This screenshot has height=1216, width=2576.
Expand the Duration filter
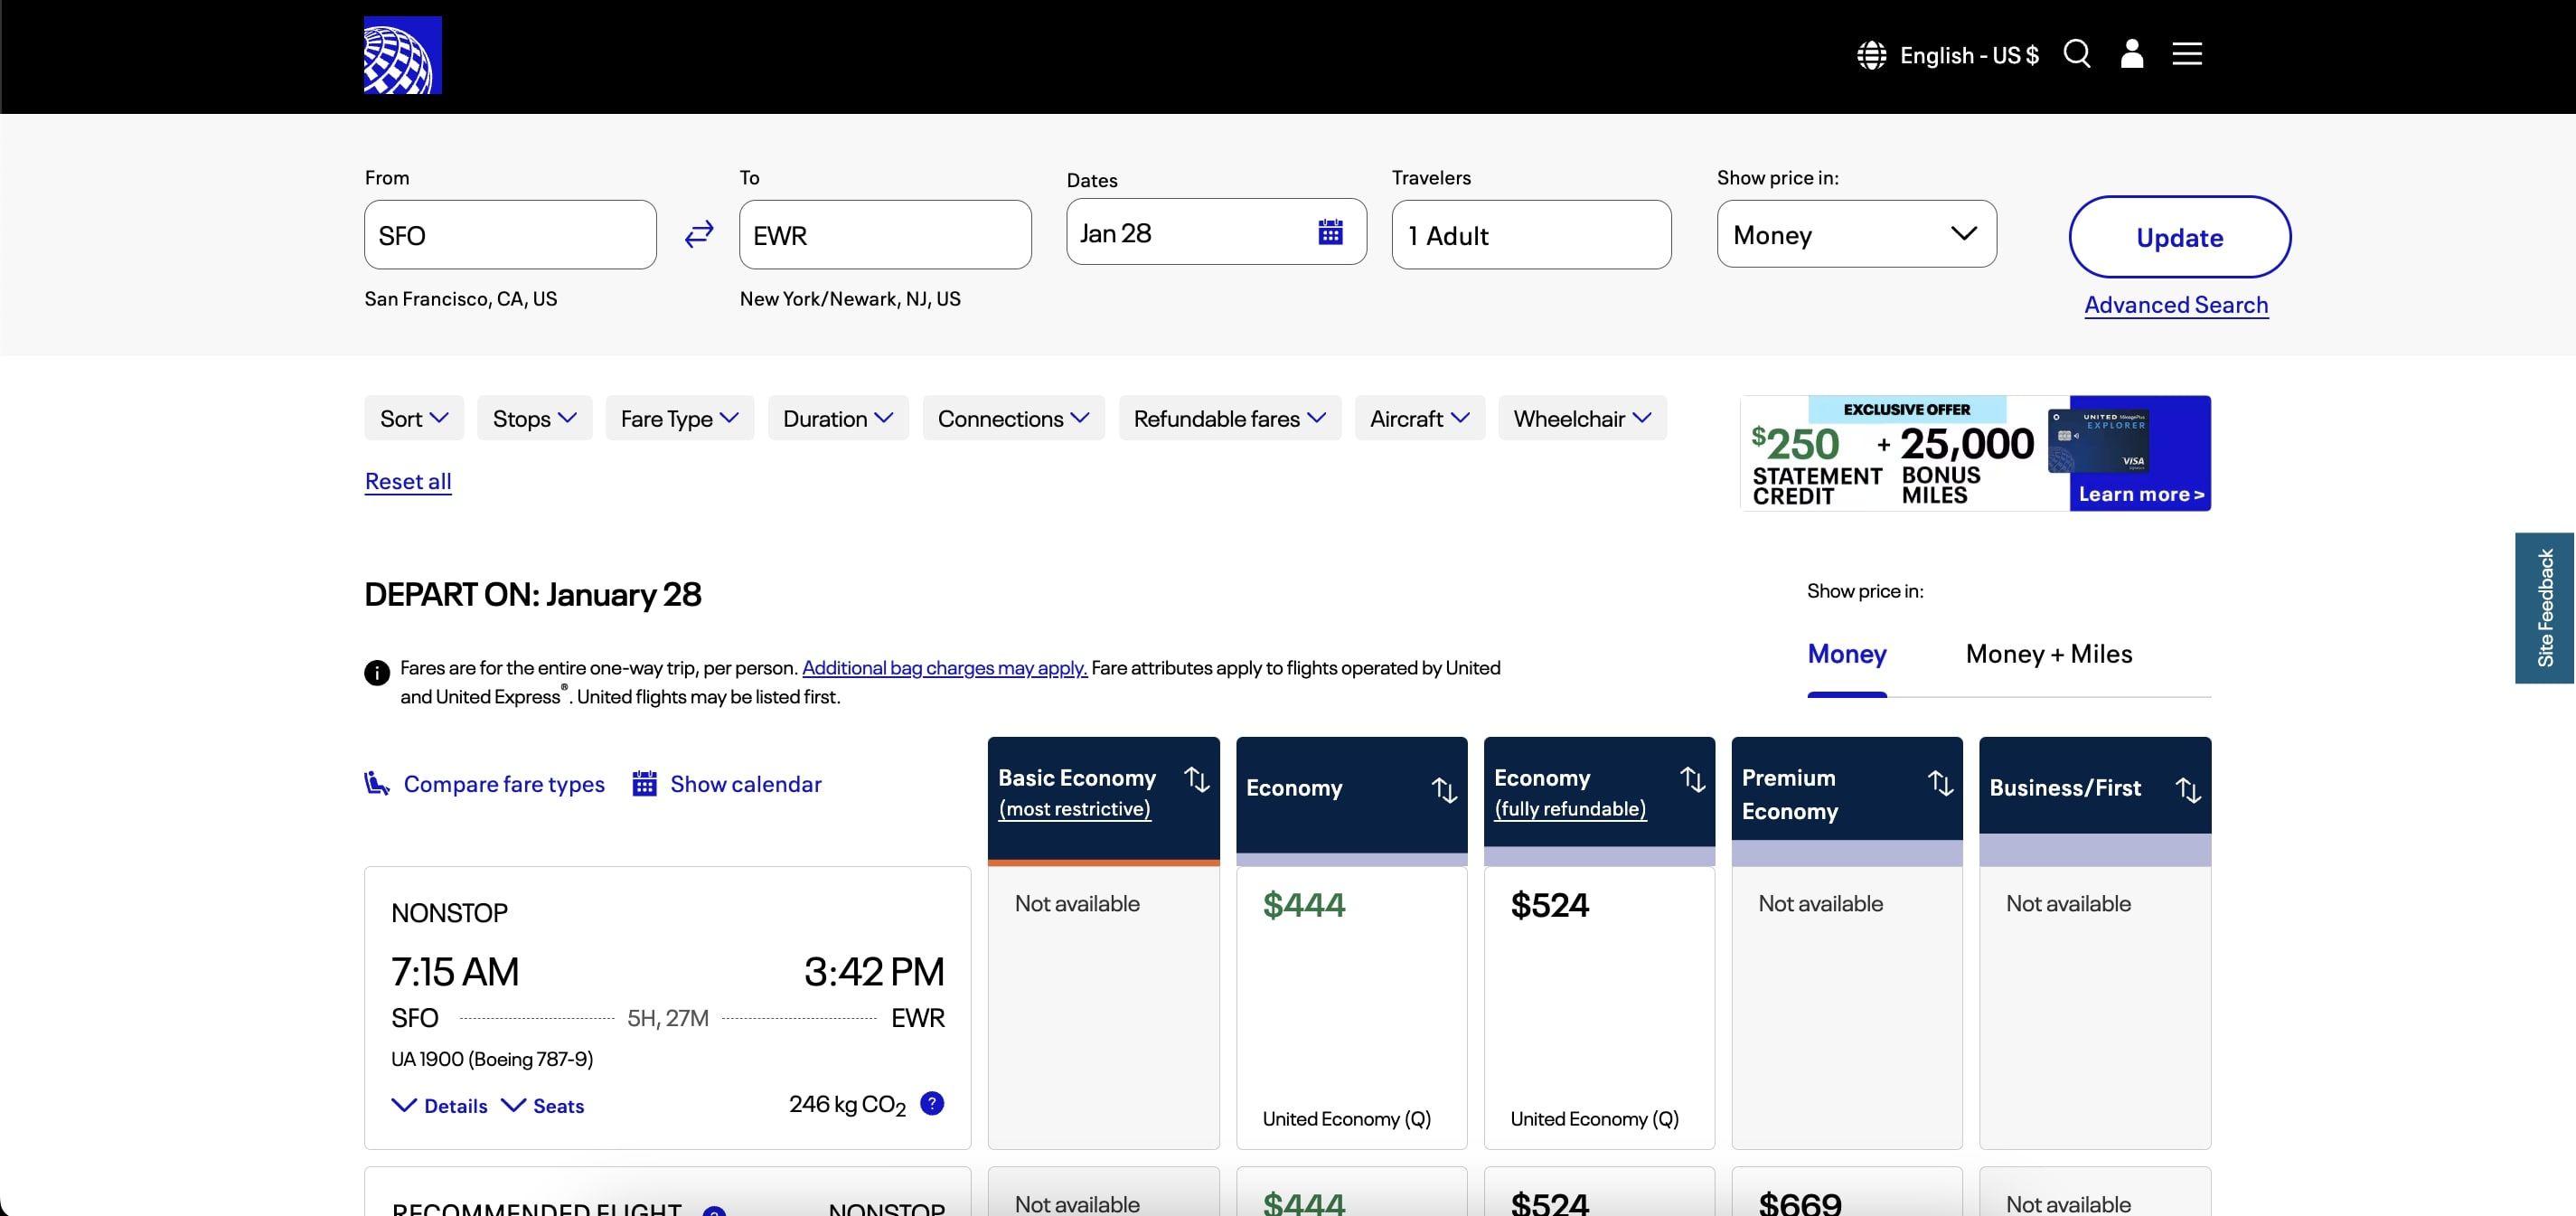pos(838,418)
